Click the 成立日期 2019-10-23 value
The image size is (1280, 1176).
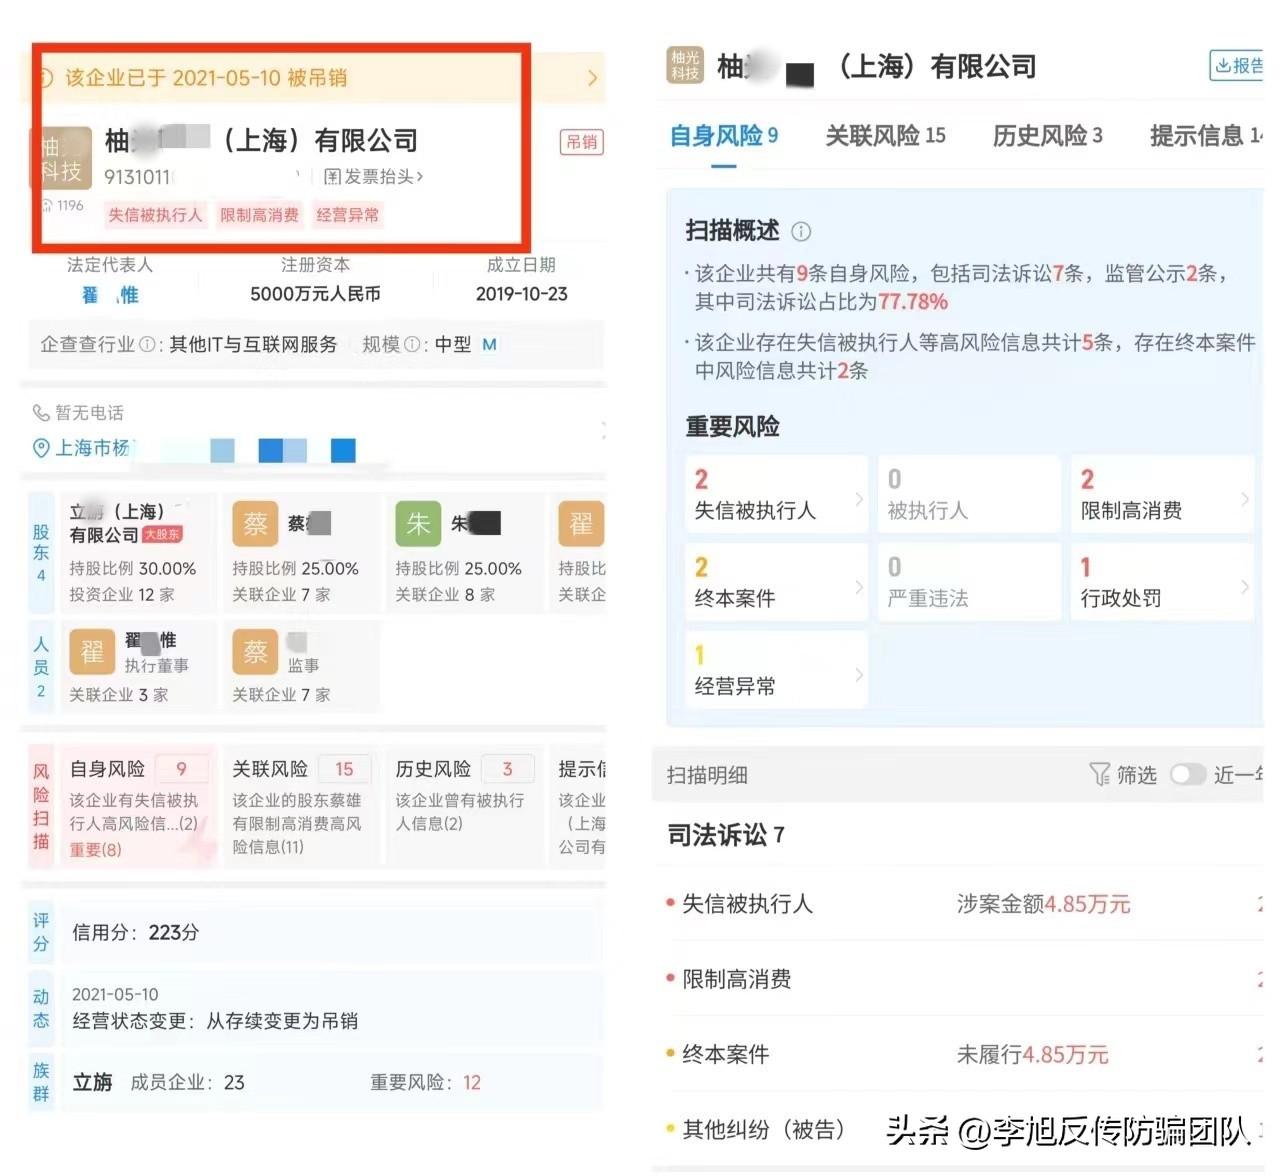coord(521,294)
